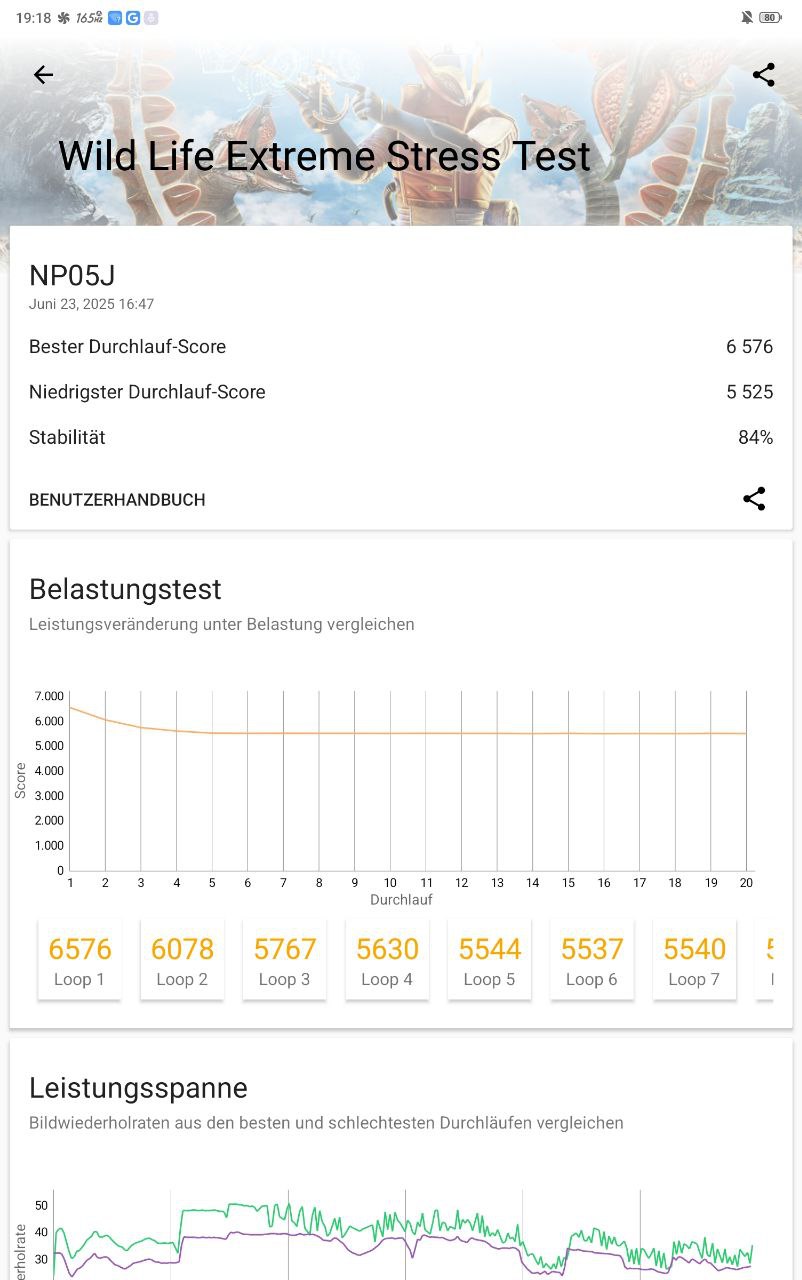This screenshot has height=1280, width=802.
Task: Tap the title Wild Life Extreme Stress Test
Action: (x=324, y=157)
